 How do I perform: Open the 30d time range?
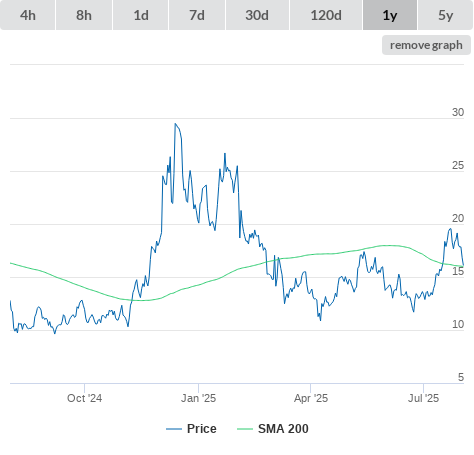257,15
